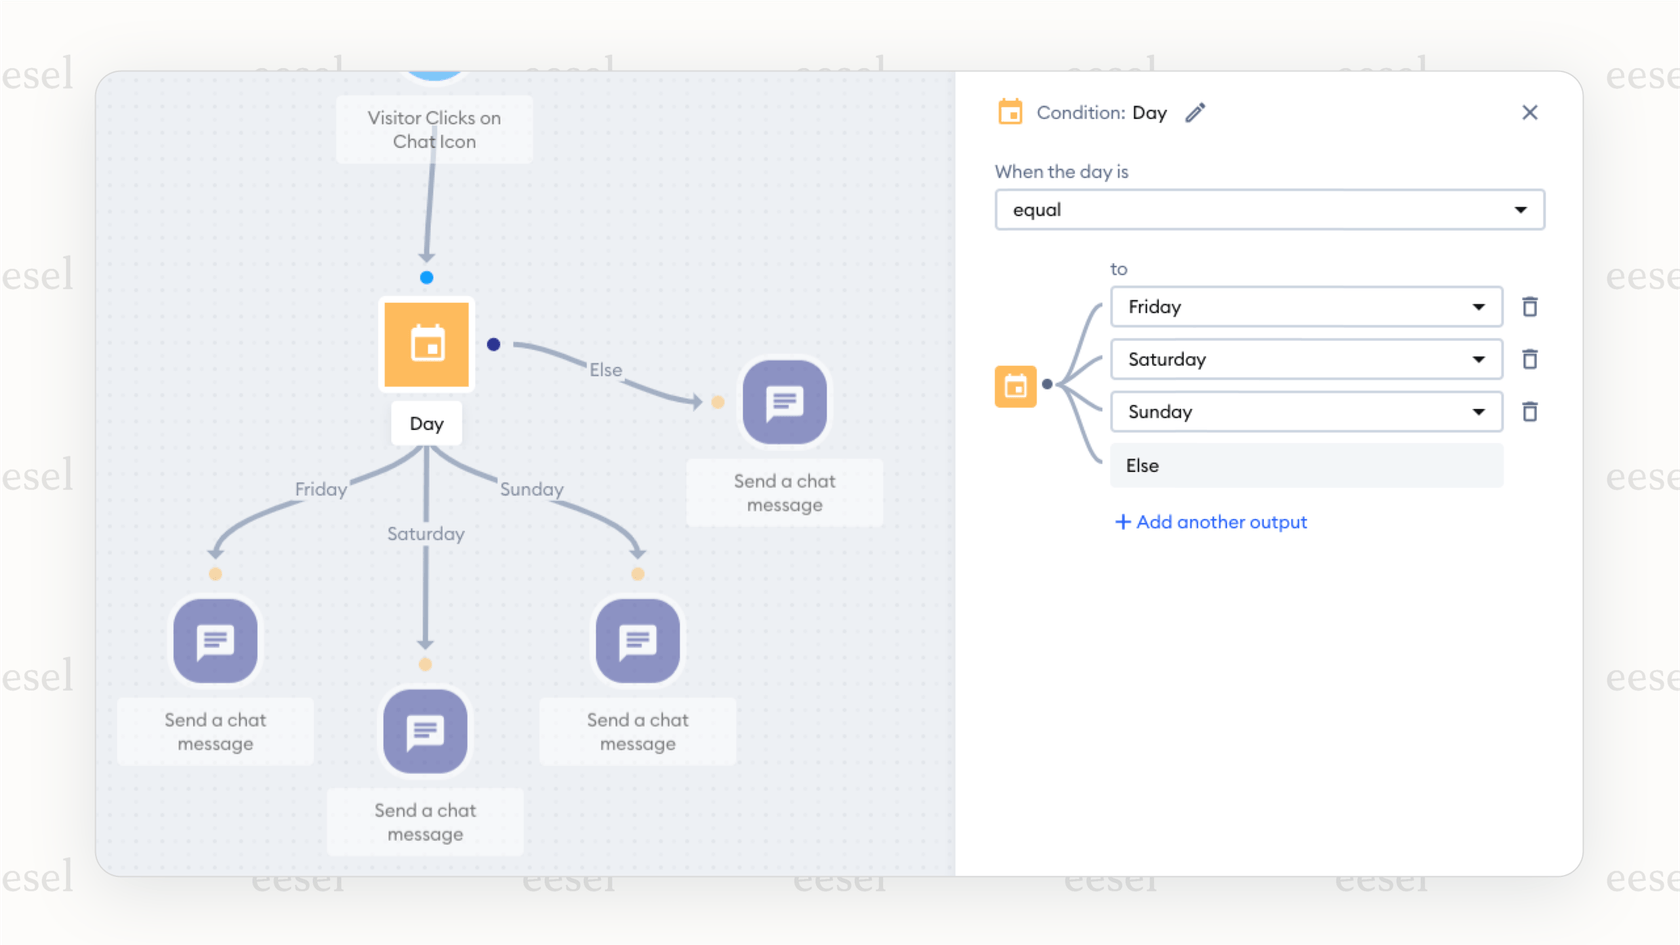Click Add another output
Viewport: 1680px width, 945px height.
pyautogui.click(x=1210, y=521)
